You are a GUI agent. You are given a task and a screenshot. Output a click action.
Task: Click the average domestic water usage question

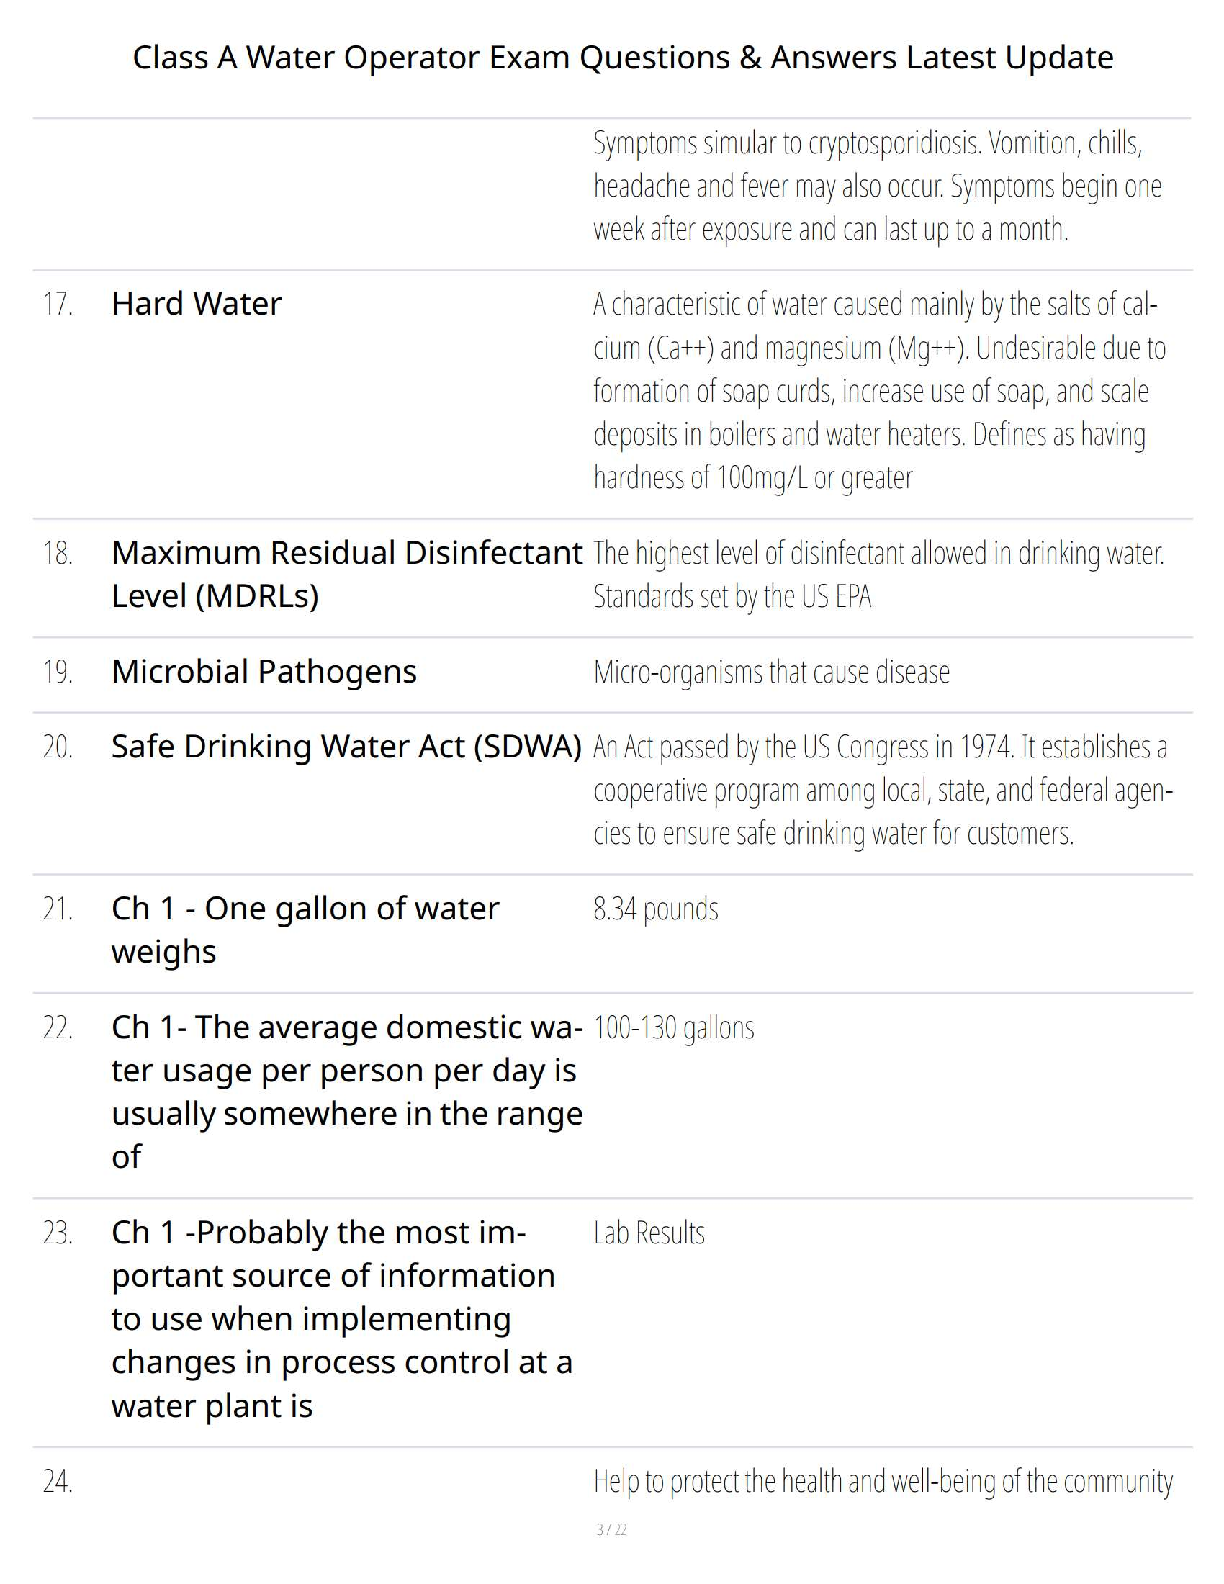pyautogui.click(x=346, y=1091)
